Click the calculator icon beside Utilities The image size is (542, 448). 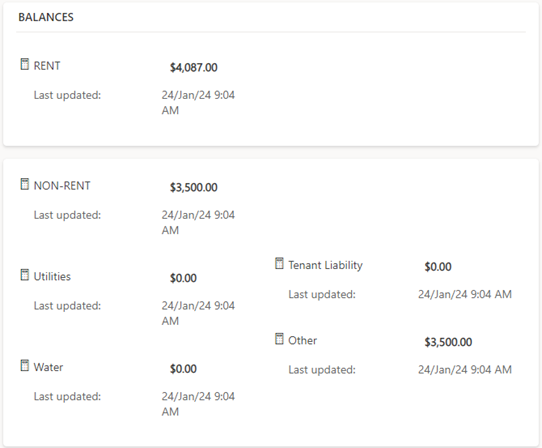25,275
